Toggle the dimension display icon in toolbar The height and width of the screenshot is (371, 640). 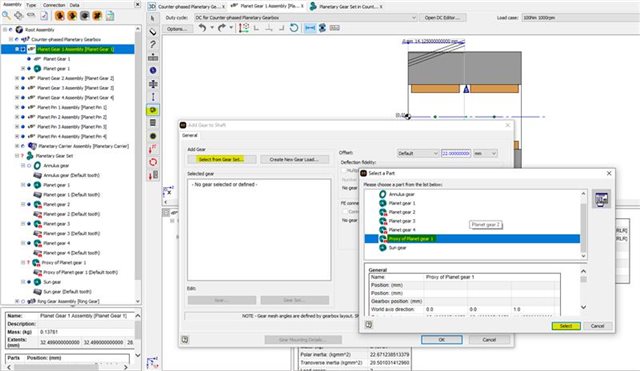pyautogui.click(x=310, y=28)
